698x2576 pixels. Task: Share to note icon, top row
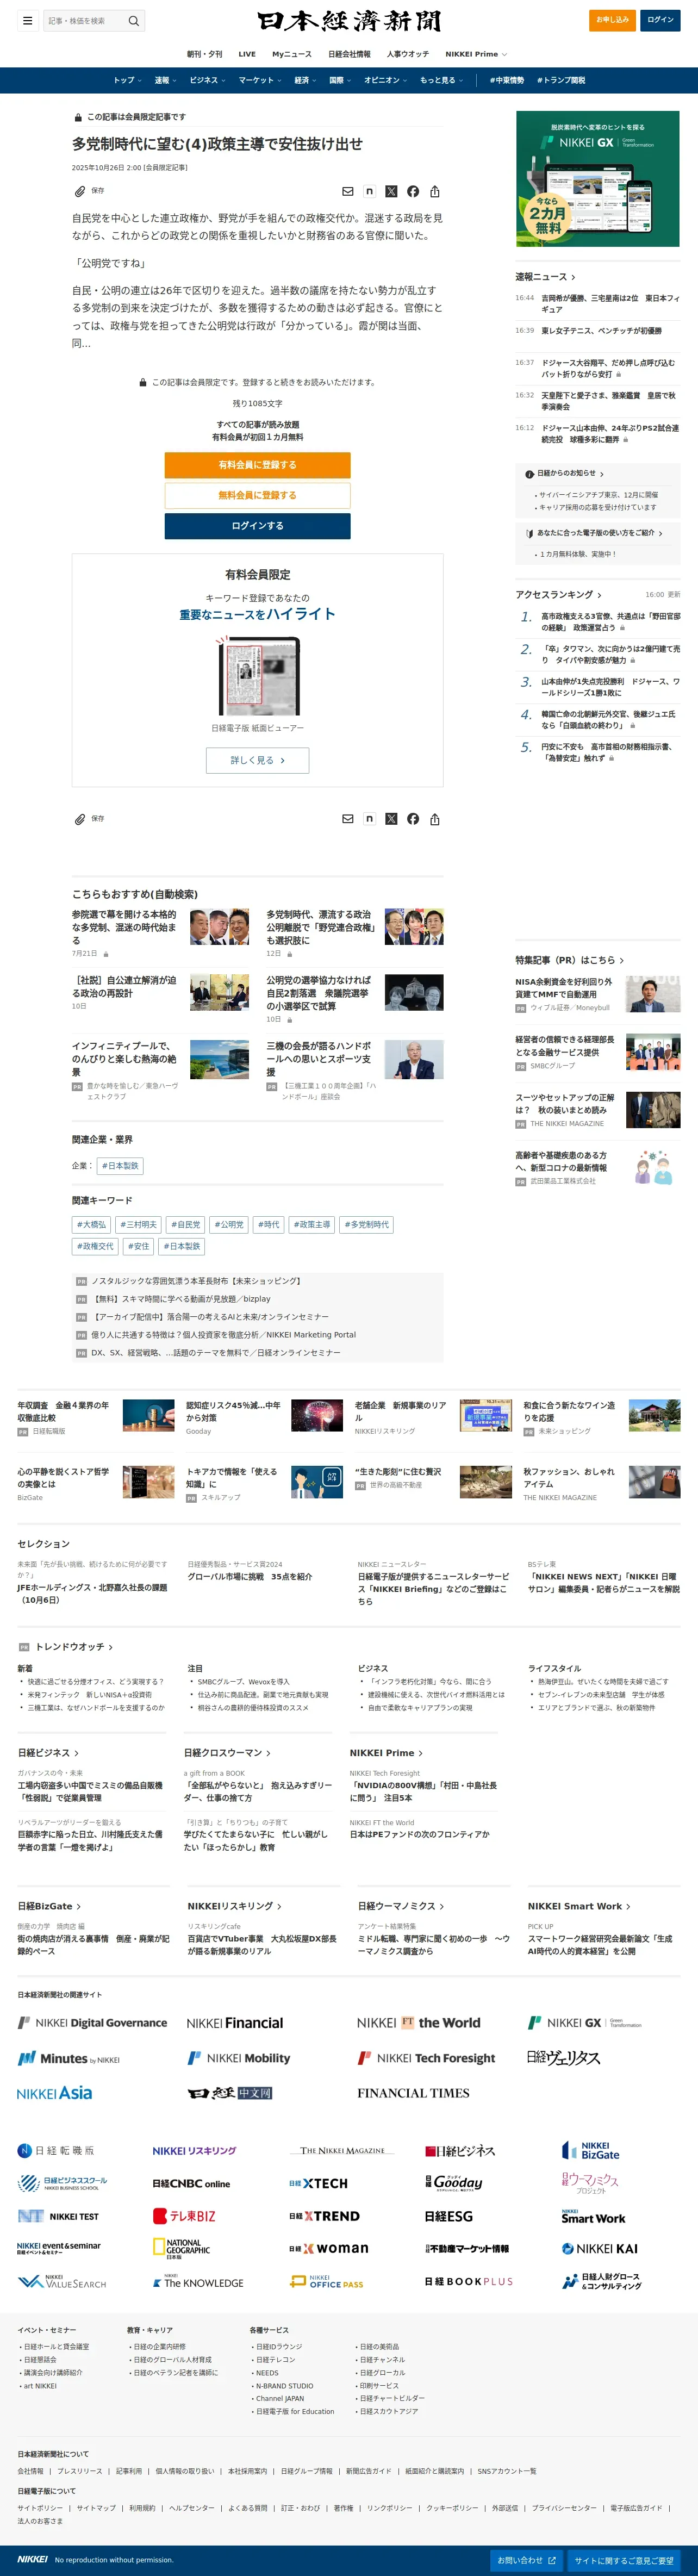pyautogui.click(x=369, y=191)
